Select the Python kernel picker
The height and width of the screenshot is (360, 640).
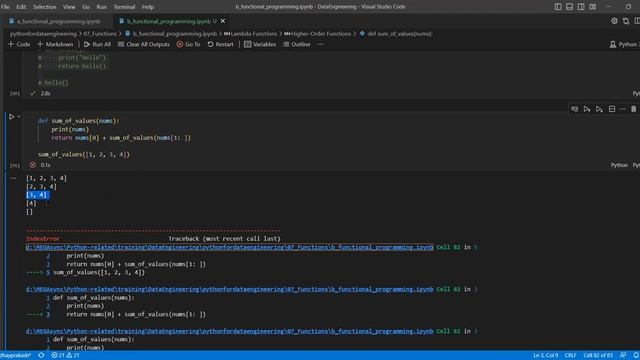tap(624, 44)
